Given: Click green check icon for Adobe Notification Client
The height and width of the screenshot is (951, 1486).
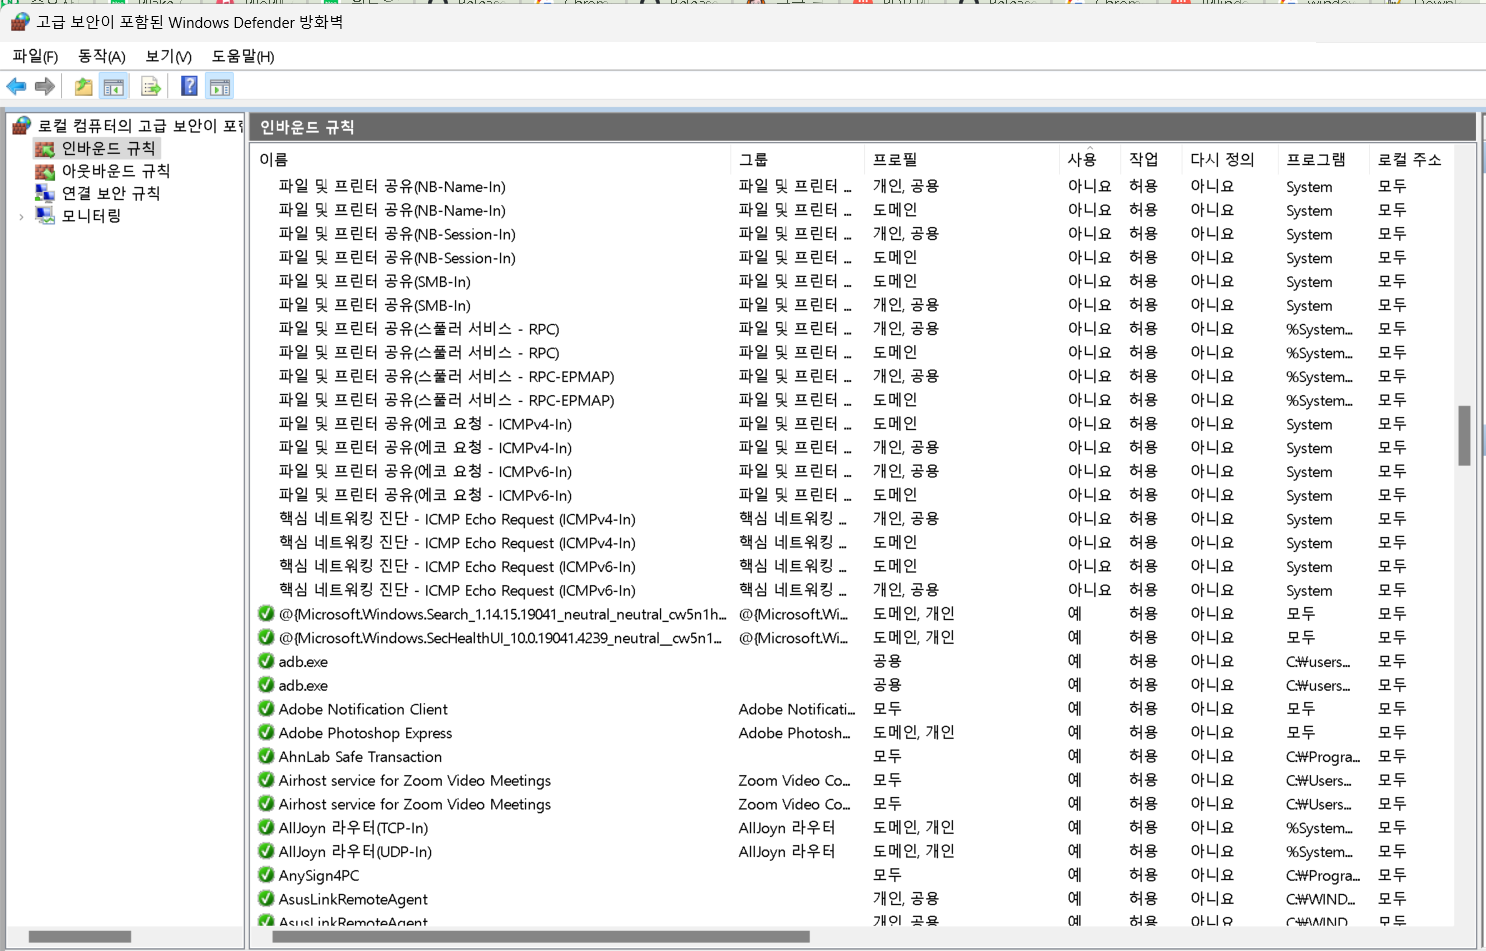Looking at the screenshot, I should tap(266, 709).
